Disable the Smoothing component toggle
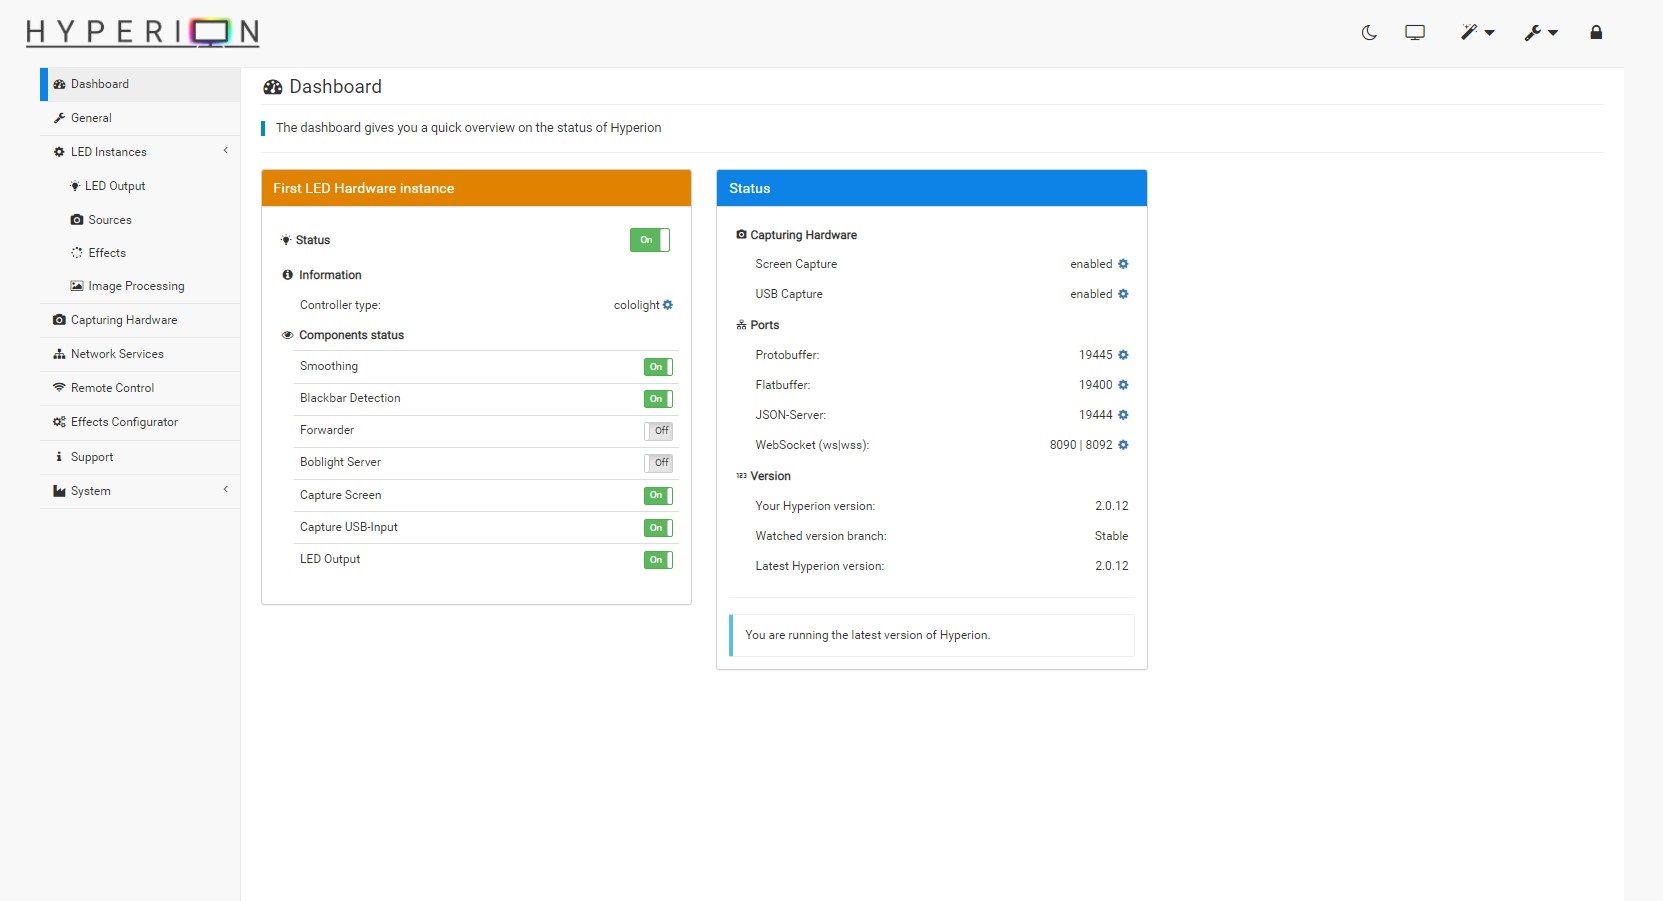The height and width of the screenshot is (901, 1663). coord(658,367)
